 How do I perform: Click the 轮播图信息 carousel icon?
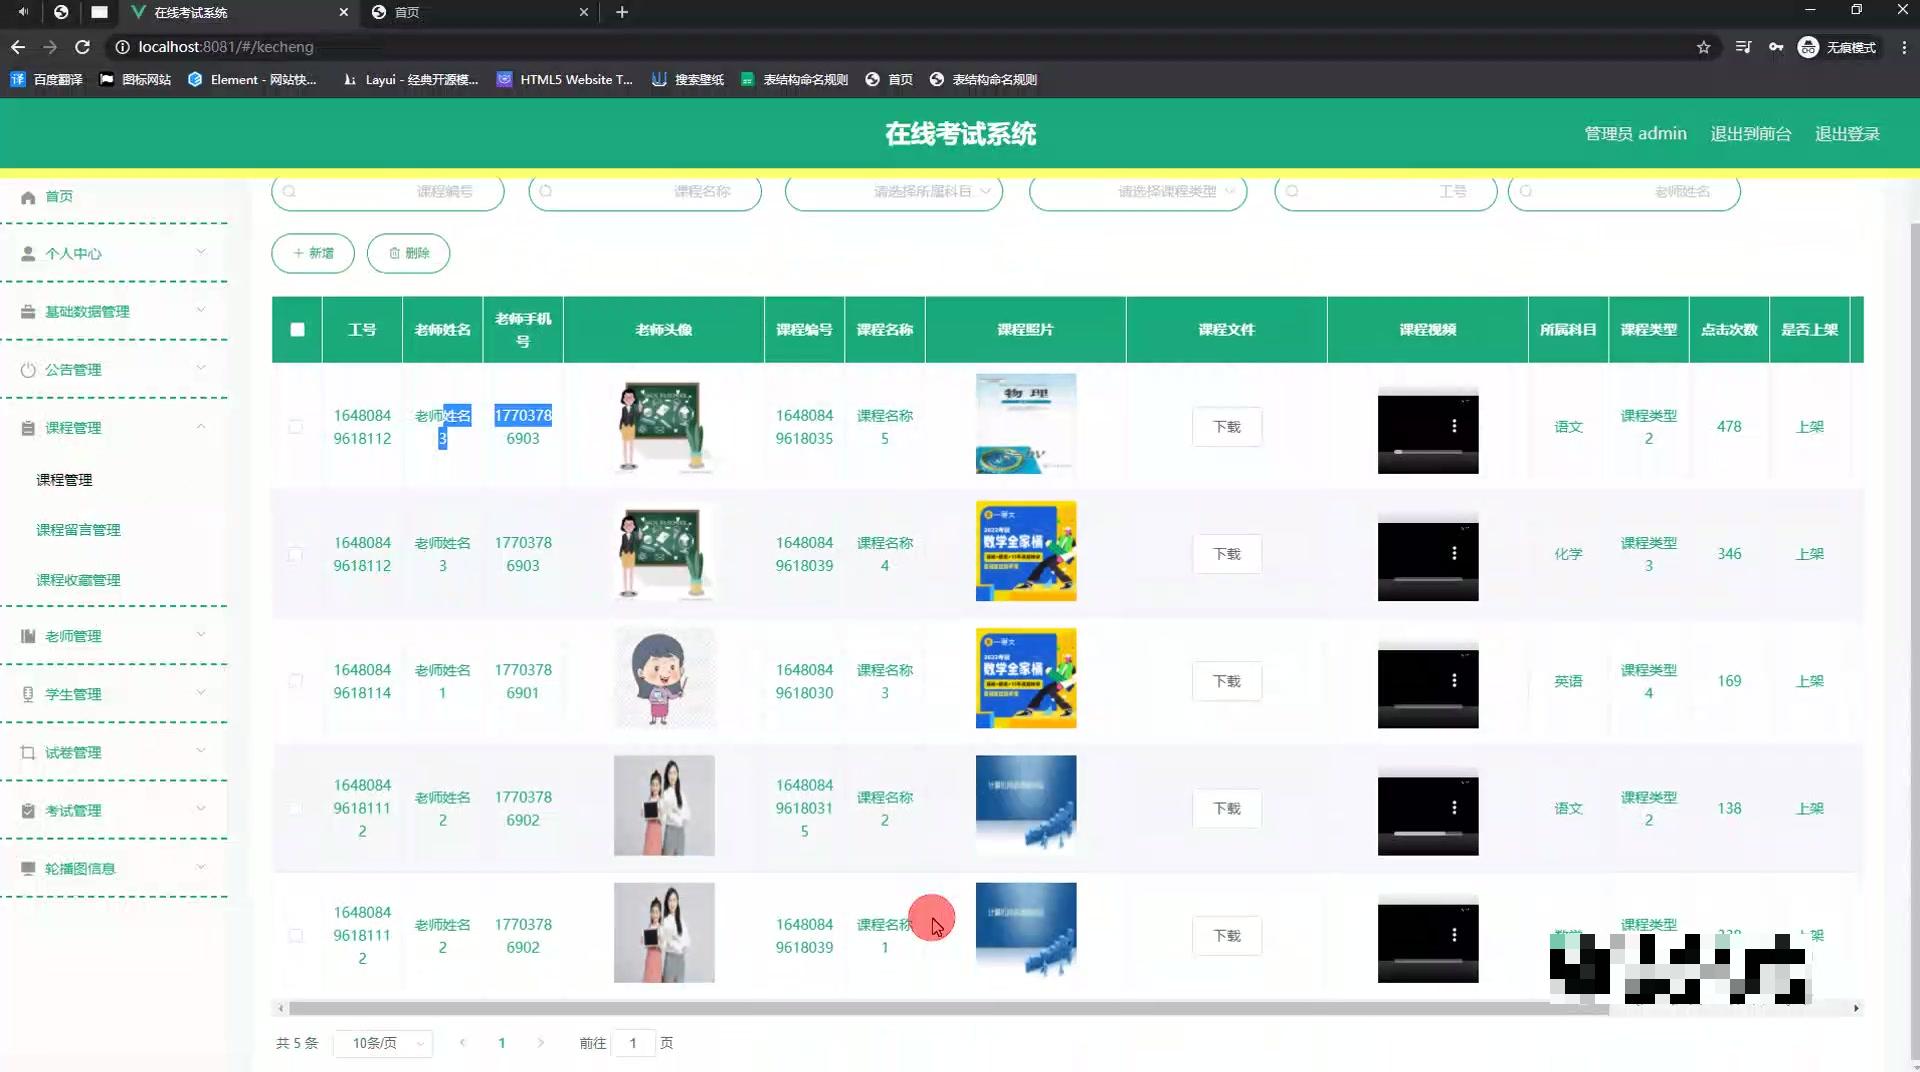[x=28, y=868]
